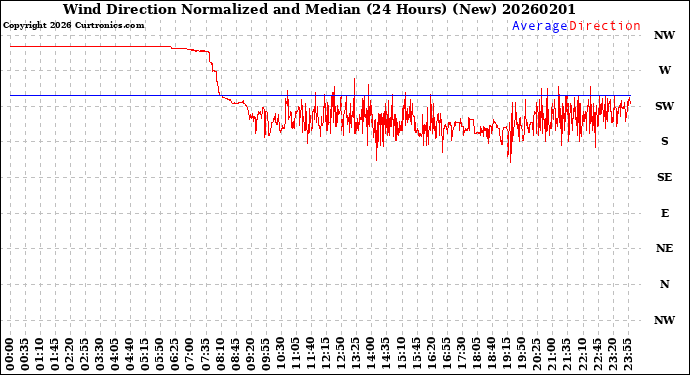690x375 pixels.
Task: Click the 14:35 time axis label
Action: (385, 355)
